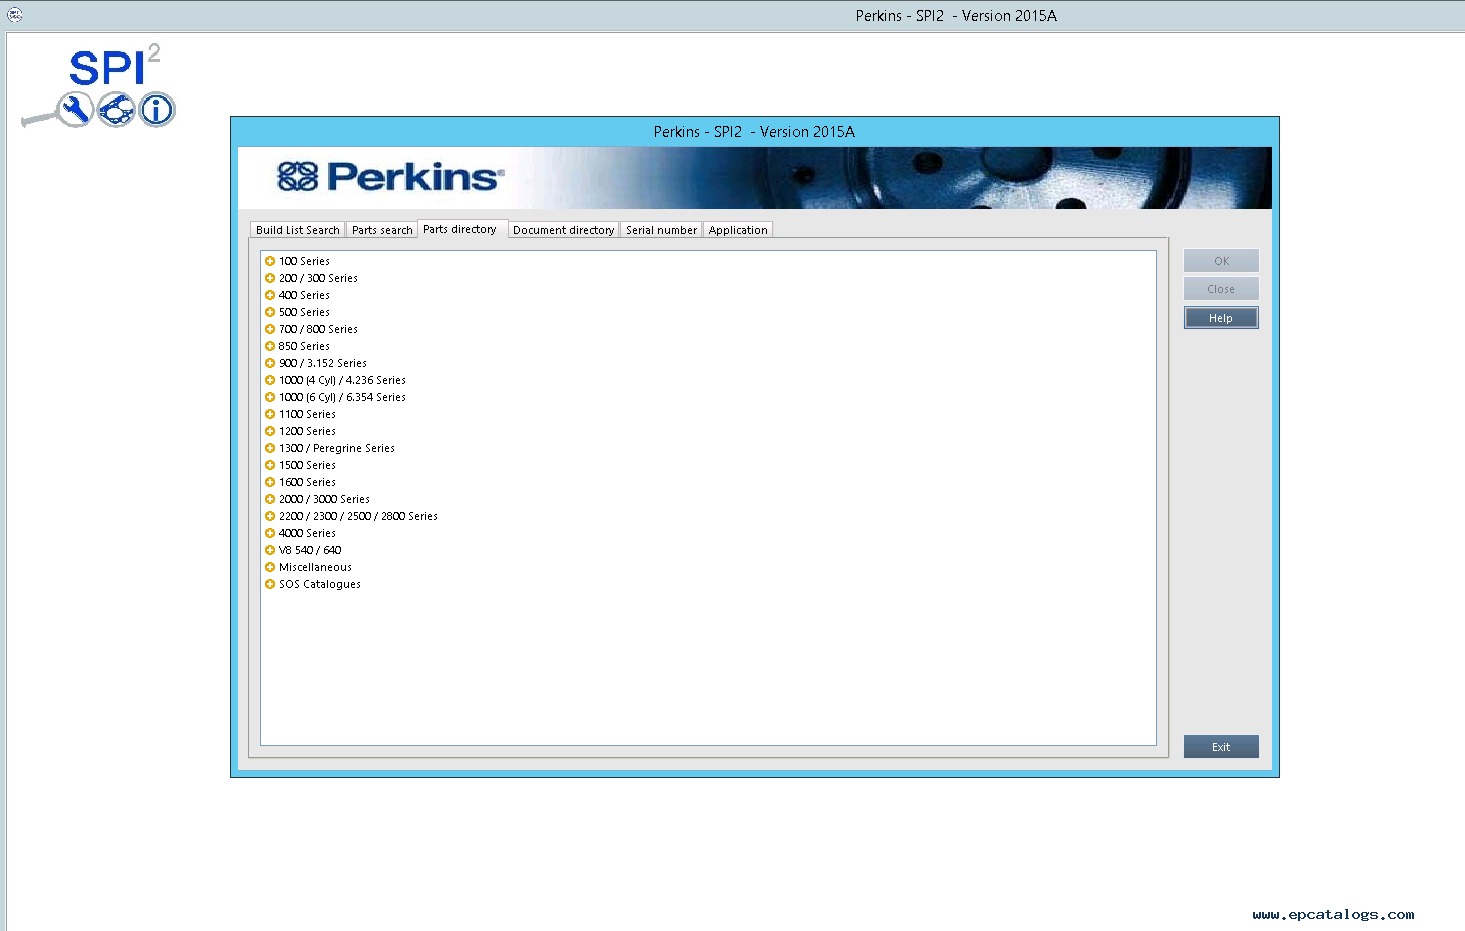The height and width of the screenshot is (931, 1465).
Task: Select the Parts directory tab
Action: (460, 229)
